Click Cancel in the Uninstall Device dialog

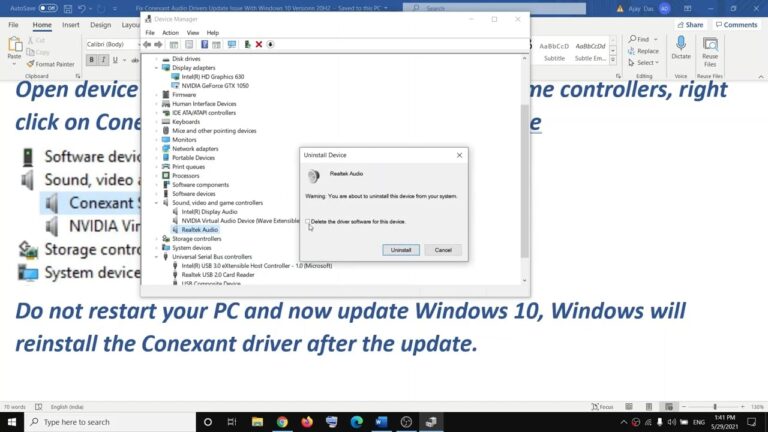click(443, 250)
